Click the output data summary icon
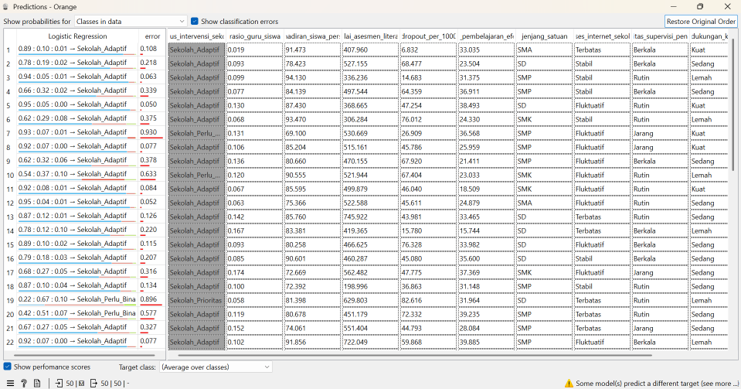 93,383
